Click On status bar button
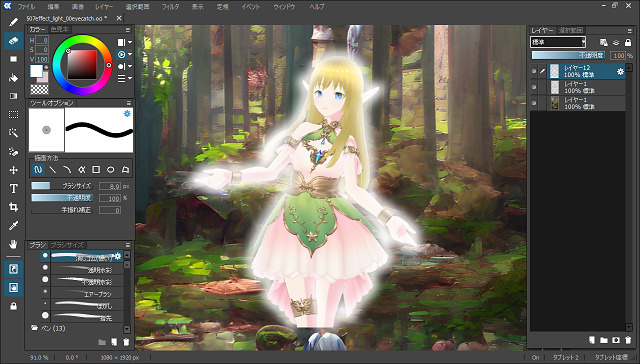This screenshot has width=640, height=364. point(535,357)
